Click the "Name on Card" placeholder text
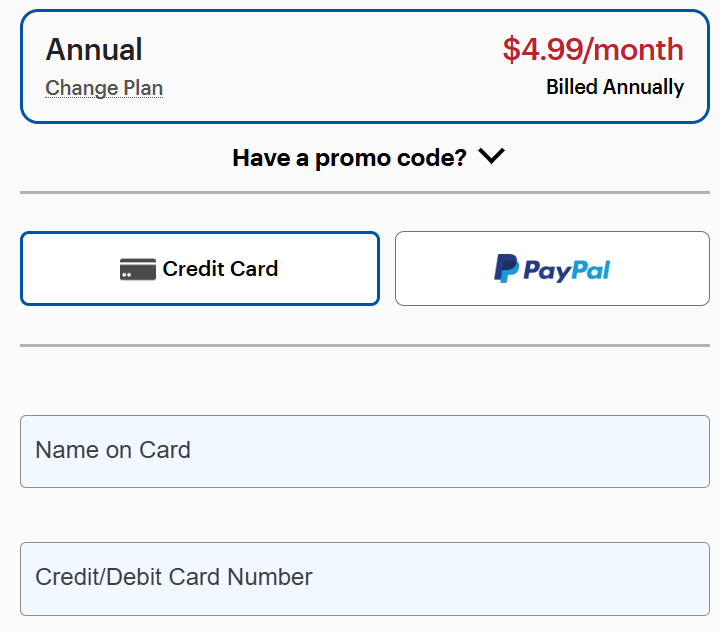Screen dimensions: 720x631 (x=113, y=450)
